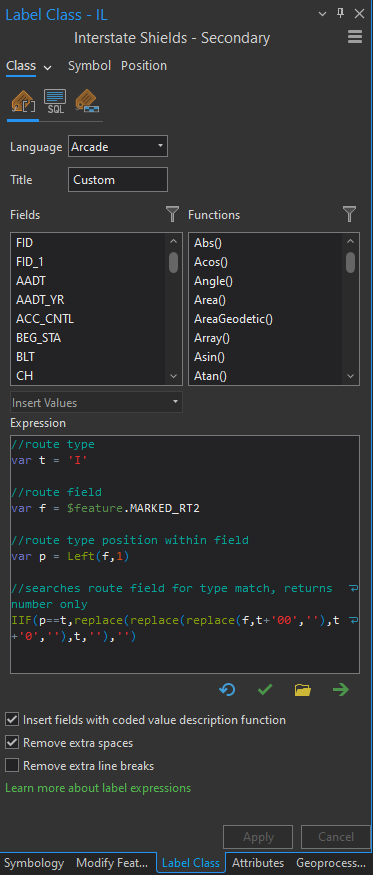Verify the expression with the green checkmark
Image resolution: width=373 pixels, height=875 pixels.
(x=265, y=690)
